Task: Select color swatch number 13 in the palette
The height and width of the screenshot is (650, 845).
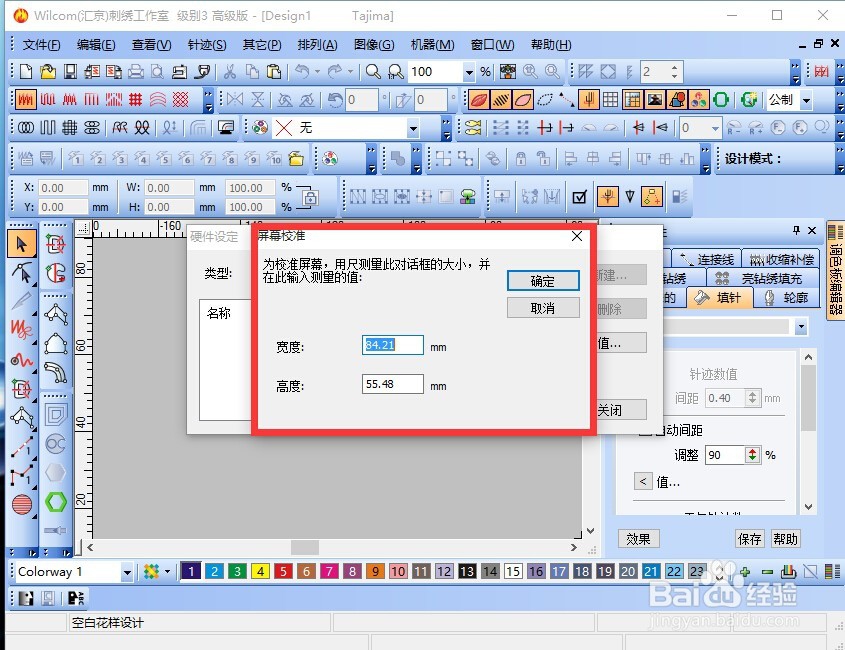Action: click(465, 570)
